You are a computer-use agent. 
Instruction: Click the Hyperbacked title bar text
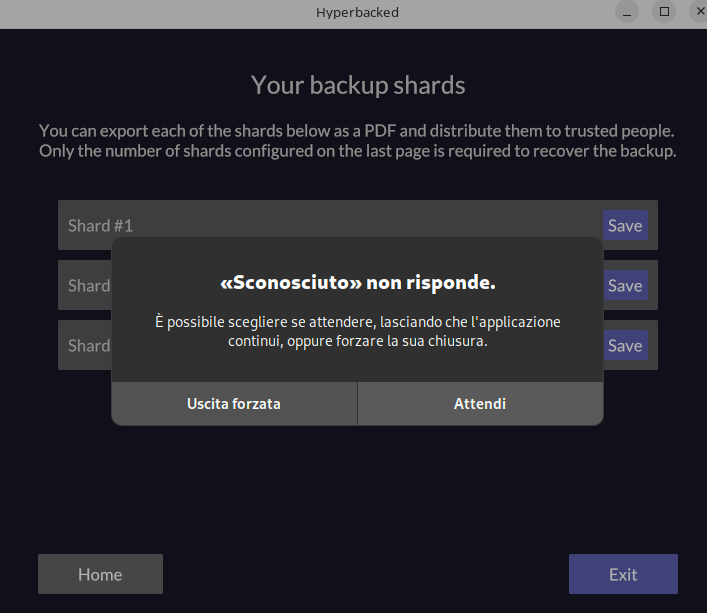[x=358, y=12]
